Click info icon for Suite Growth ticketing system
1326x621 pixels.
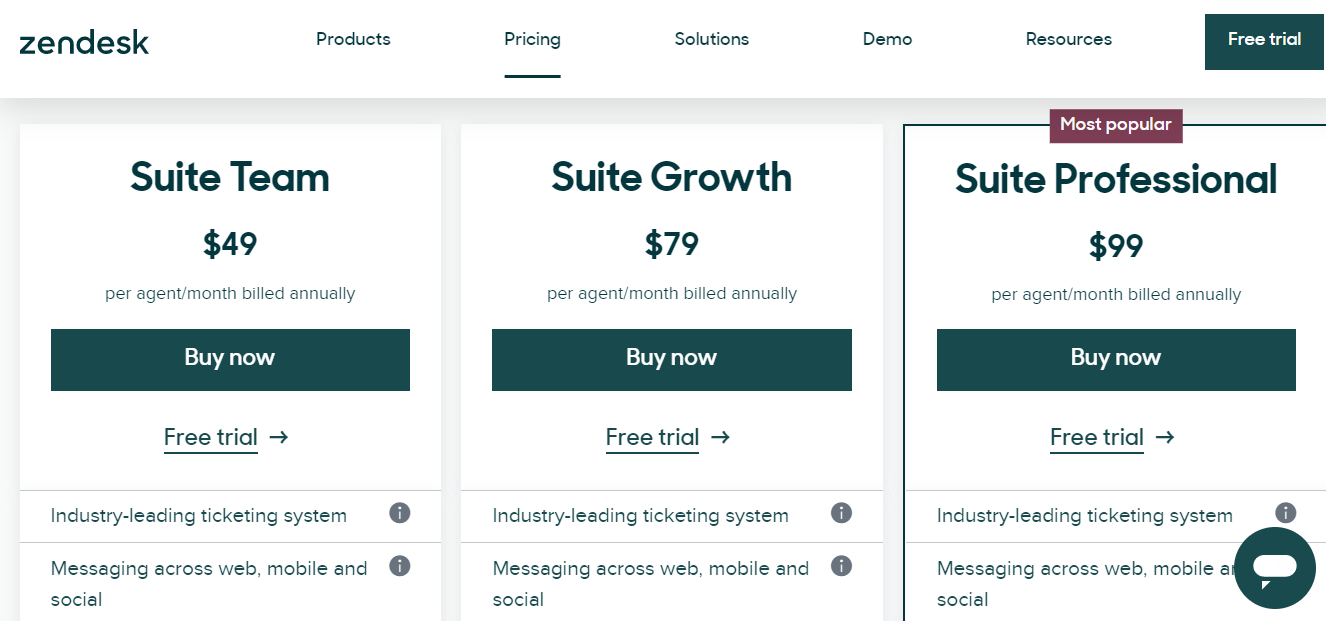(841, 514)
